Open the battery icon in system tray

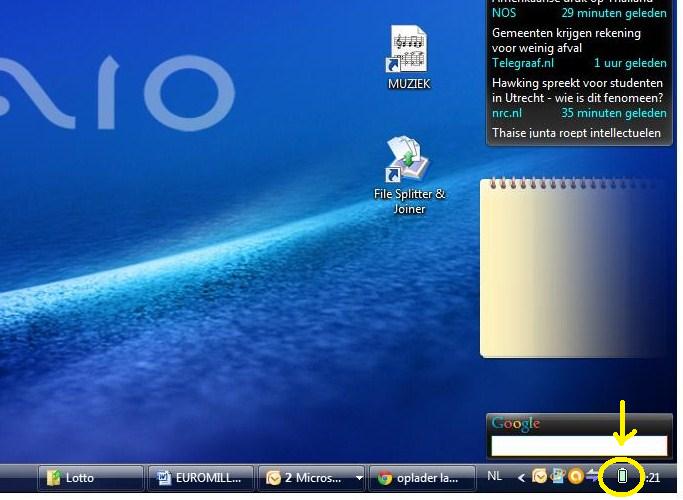(x=622, y=476)
